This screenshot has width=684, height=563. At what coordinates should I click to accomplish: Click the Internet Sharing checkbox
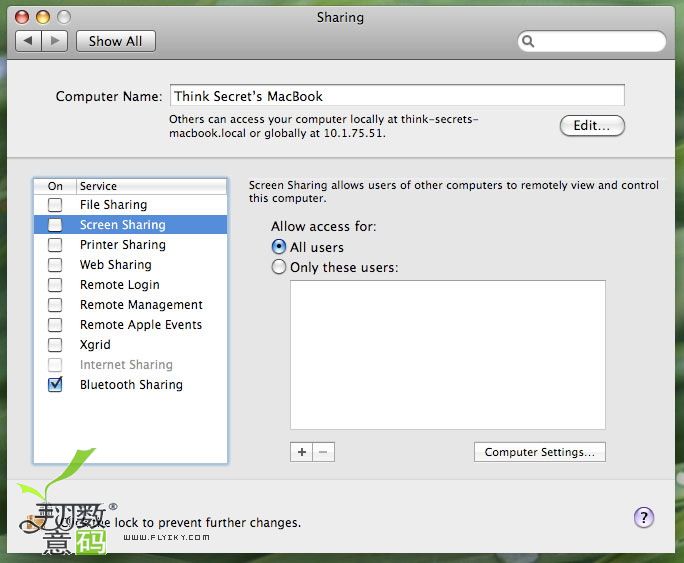coord(55,365)
